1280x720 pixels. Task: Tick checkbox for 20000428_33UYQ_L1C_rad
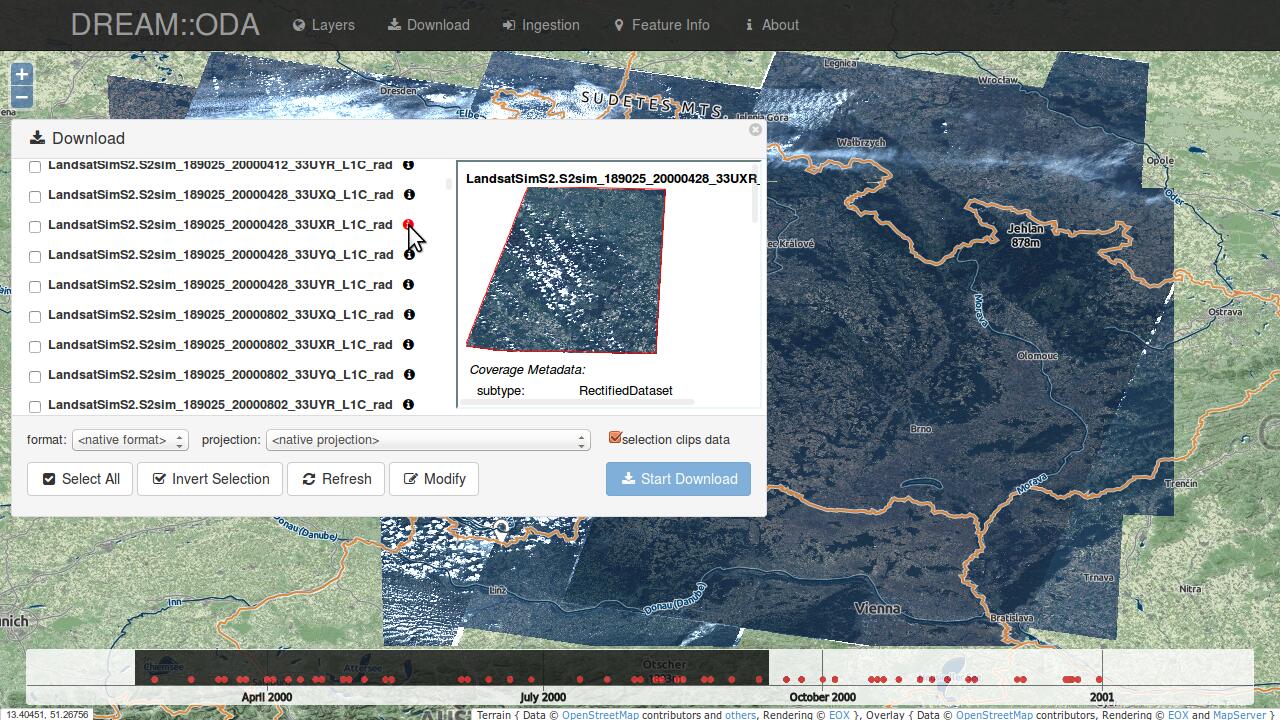(x=35, y=256)
